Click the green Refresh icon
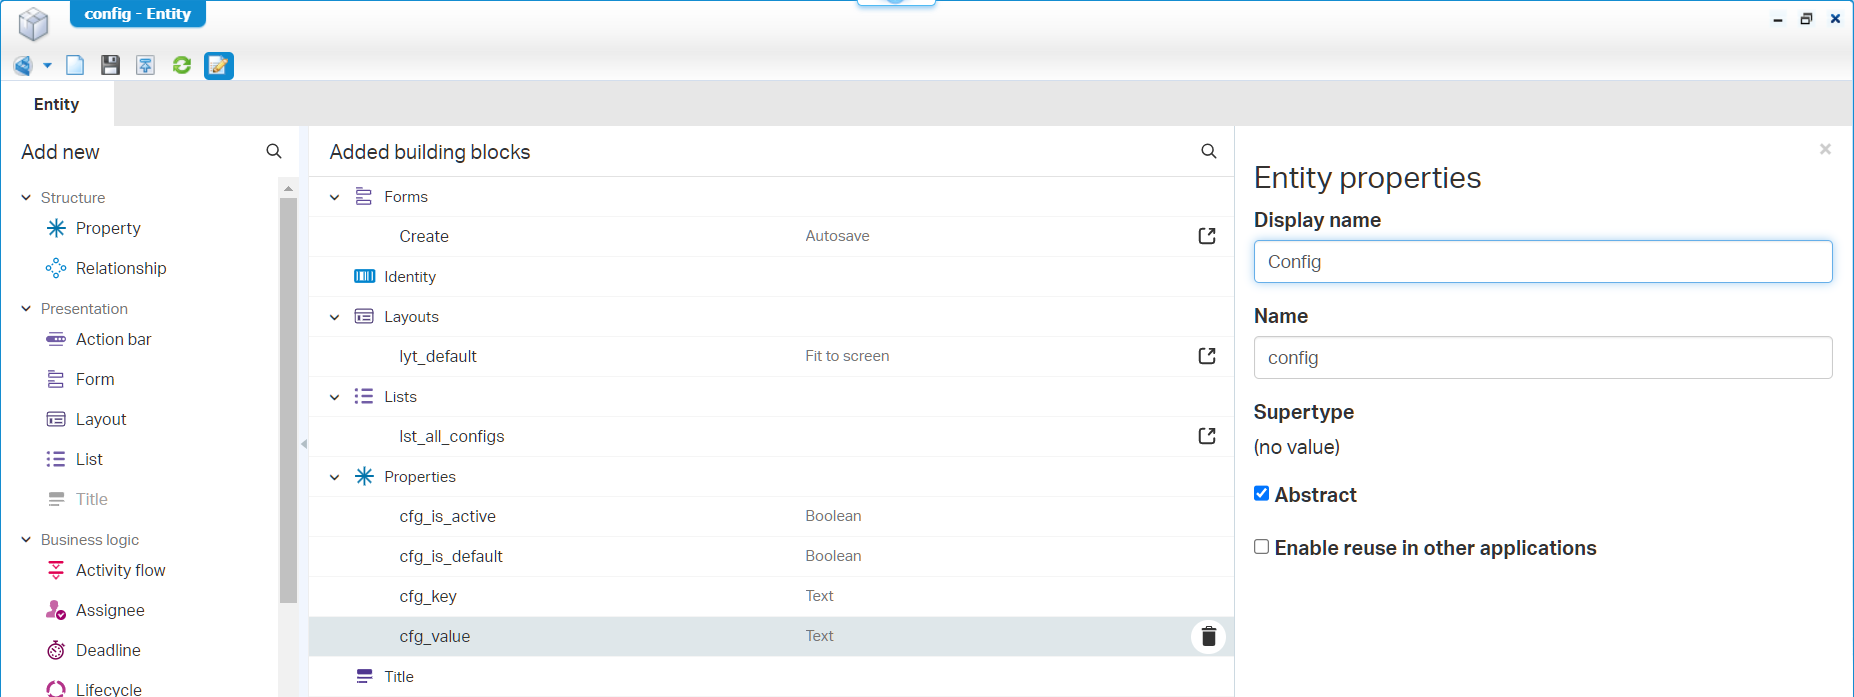This screenshot has height=697, width=1854. [182, 66]
